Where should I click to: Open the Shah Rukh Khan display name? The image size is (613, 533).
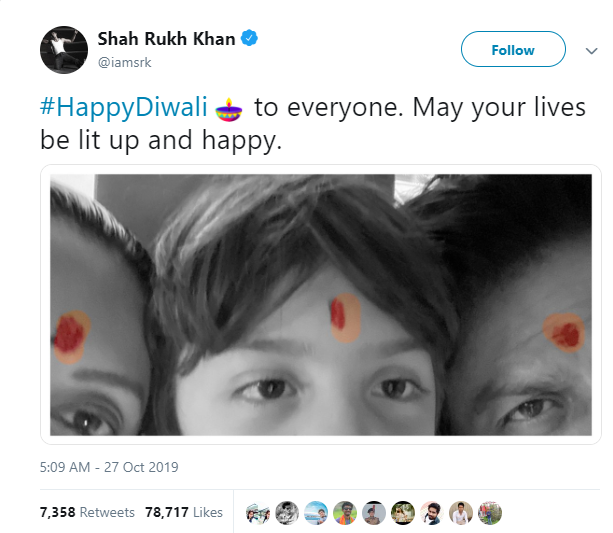(x=166, y=39)
